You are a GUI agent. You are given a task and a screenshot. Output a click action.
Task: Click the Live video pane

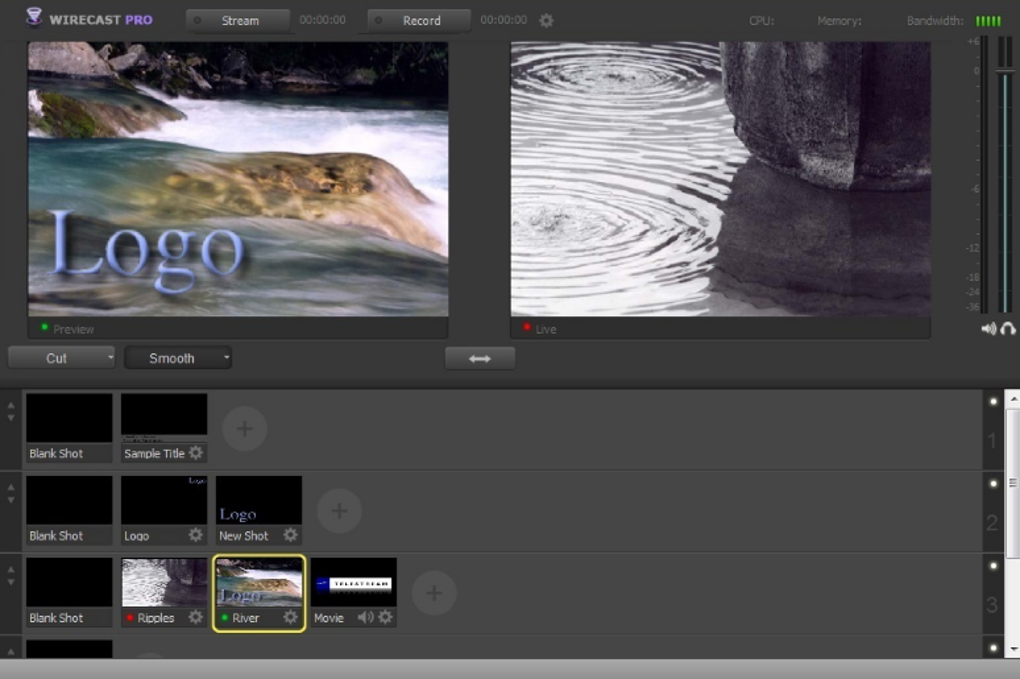click(721, 179)
